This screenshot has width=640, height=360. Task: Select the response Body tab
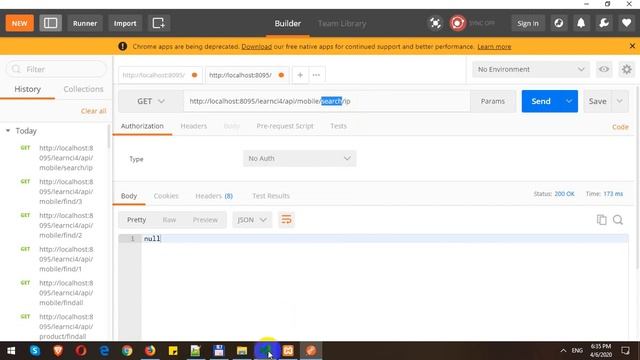(129, 196)
